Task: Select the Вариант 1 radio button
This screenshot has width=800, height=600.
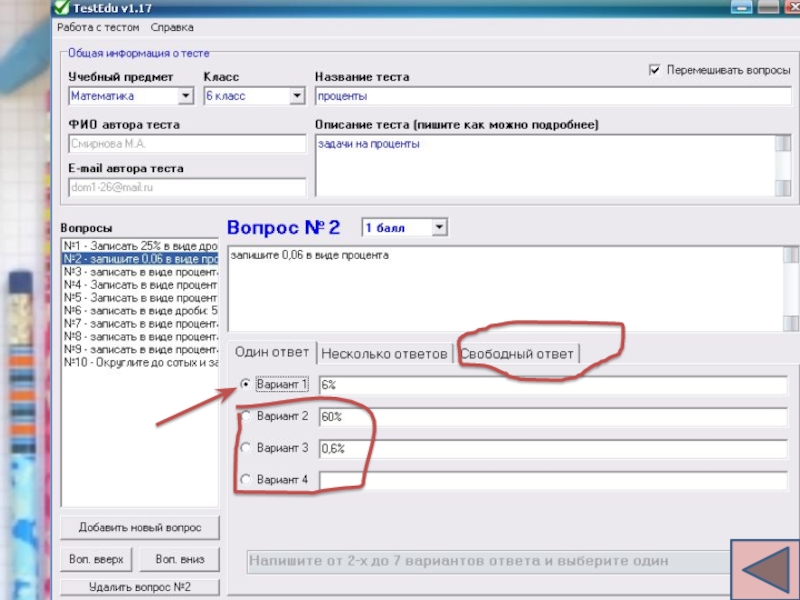Action: [246, 384]
